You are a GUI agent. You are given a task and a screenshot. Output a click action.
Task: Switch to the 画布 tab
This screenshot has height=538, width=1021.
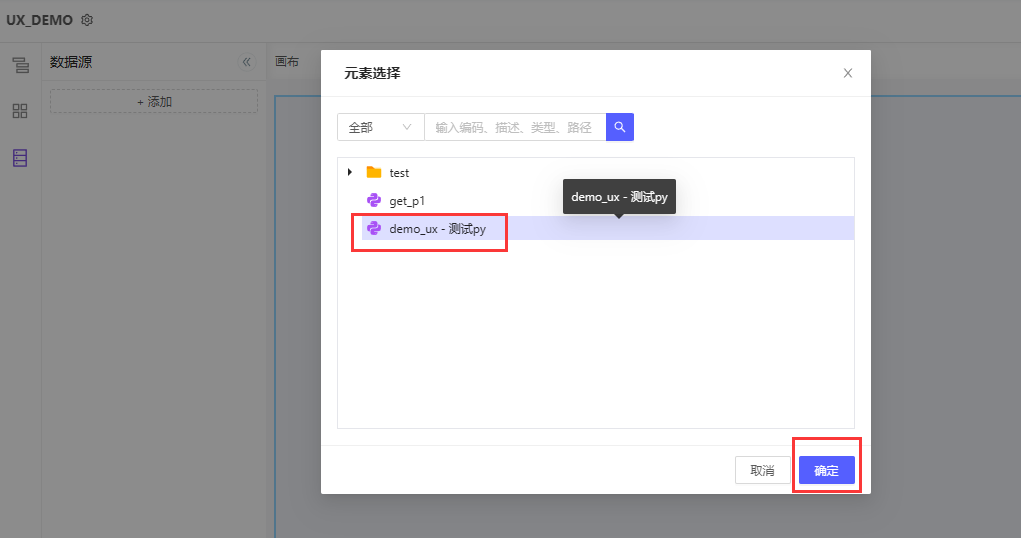click(x=287, y=62)
